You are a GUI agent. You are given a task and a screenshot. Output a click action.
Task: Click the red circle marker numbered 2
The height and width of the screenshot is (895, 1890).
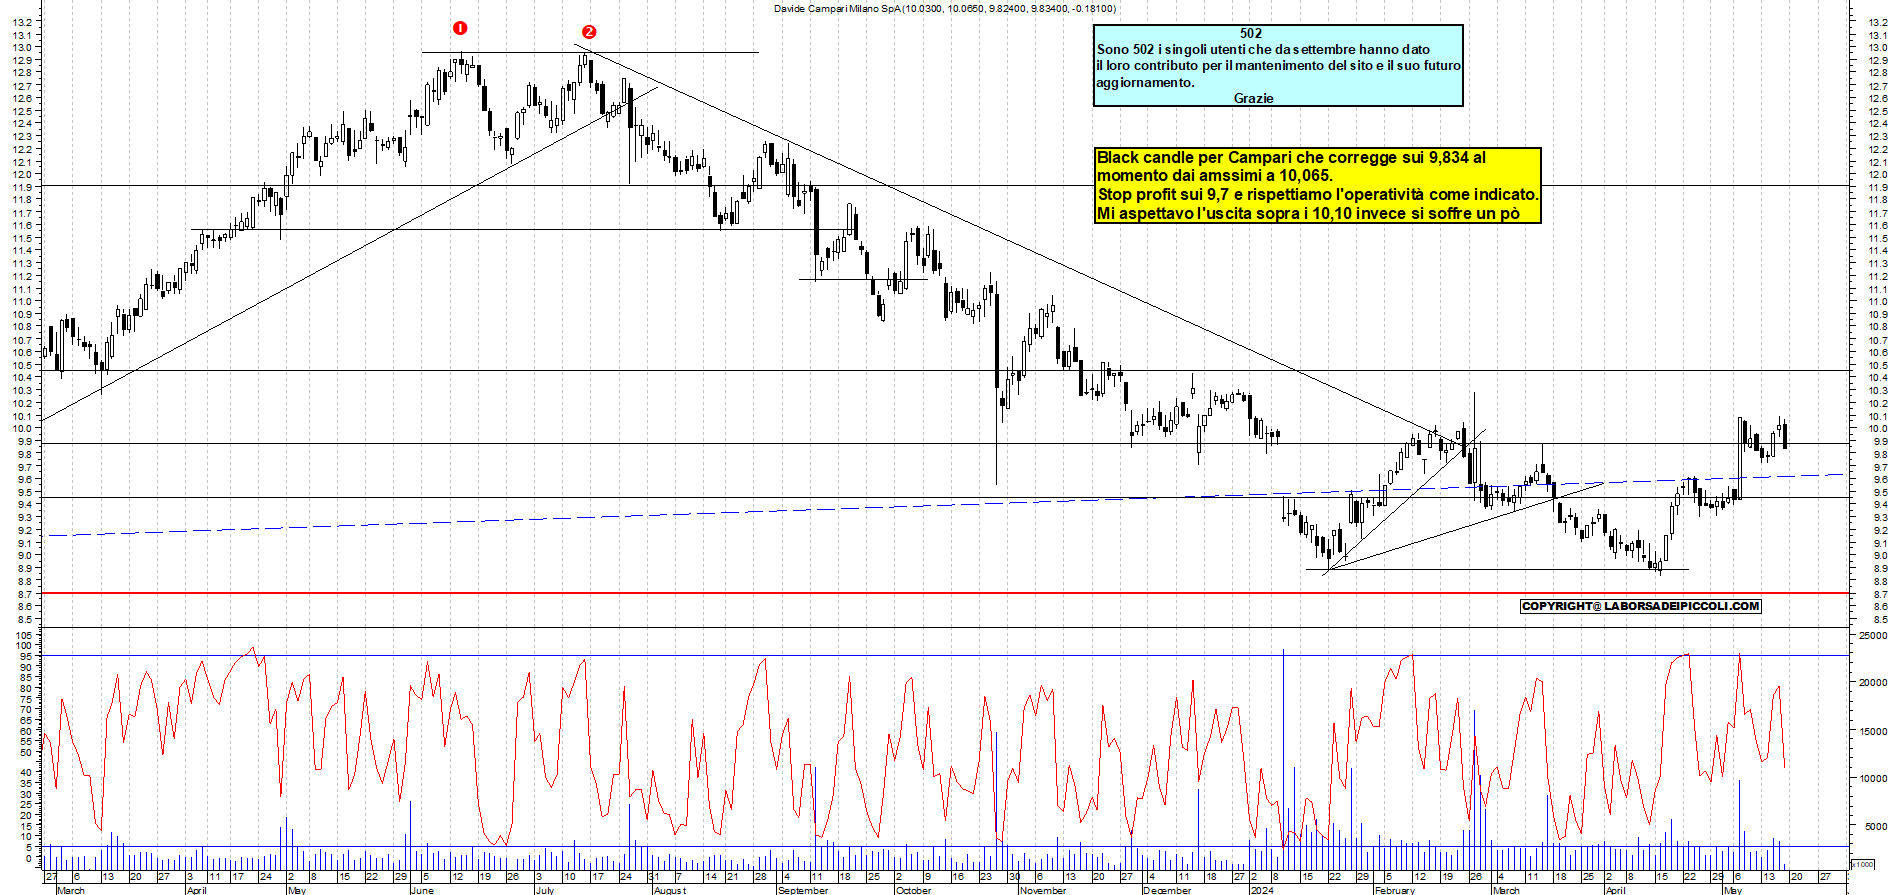[x=589, y=32]
